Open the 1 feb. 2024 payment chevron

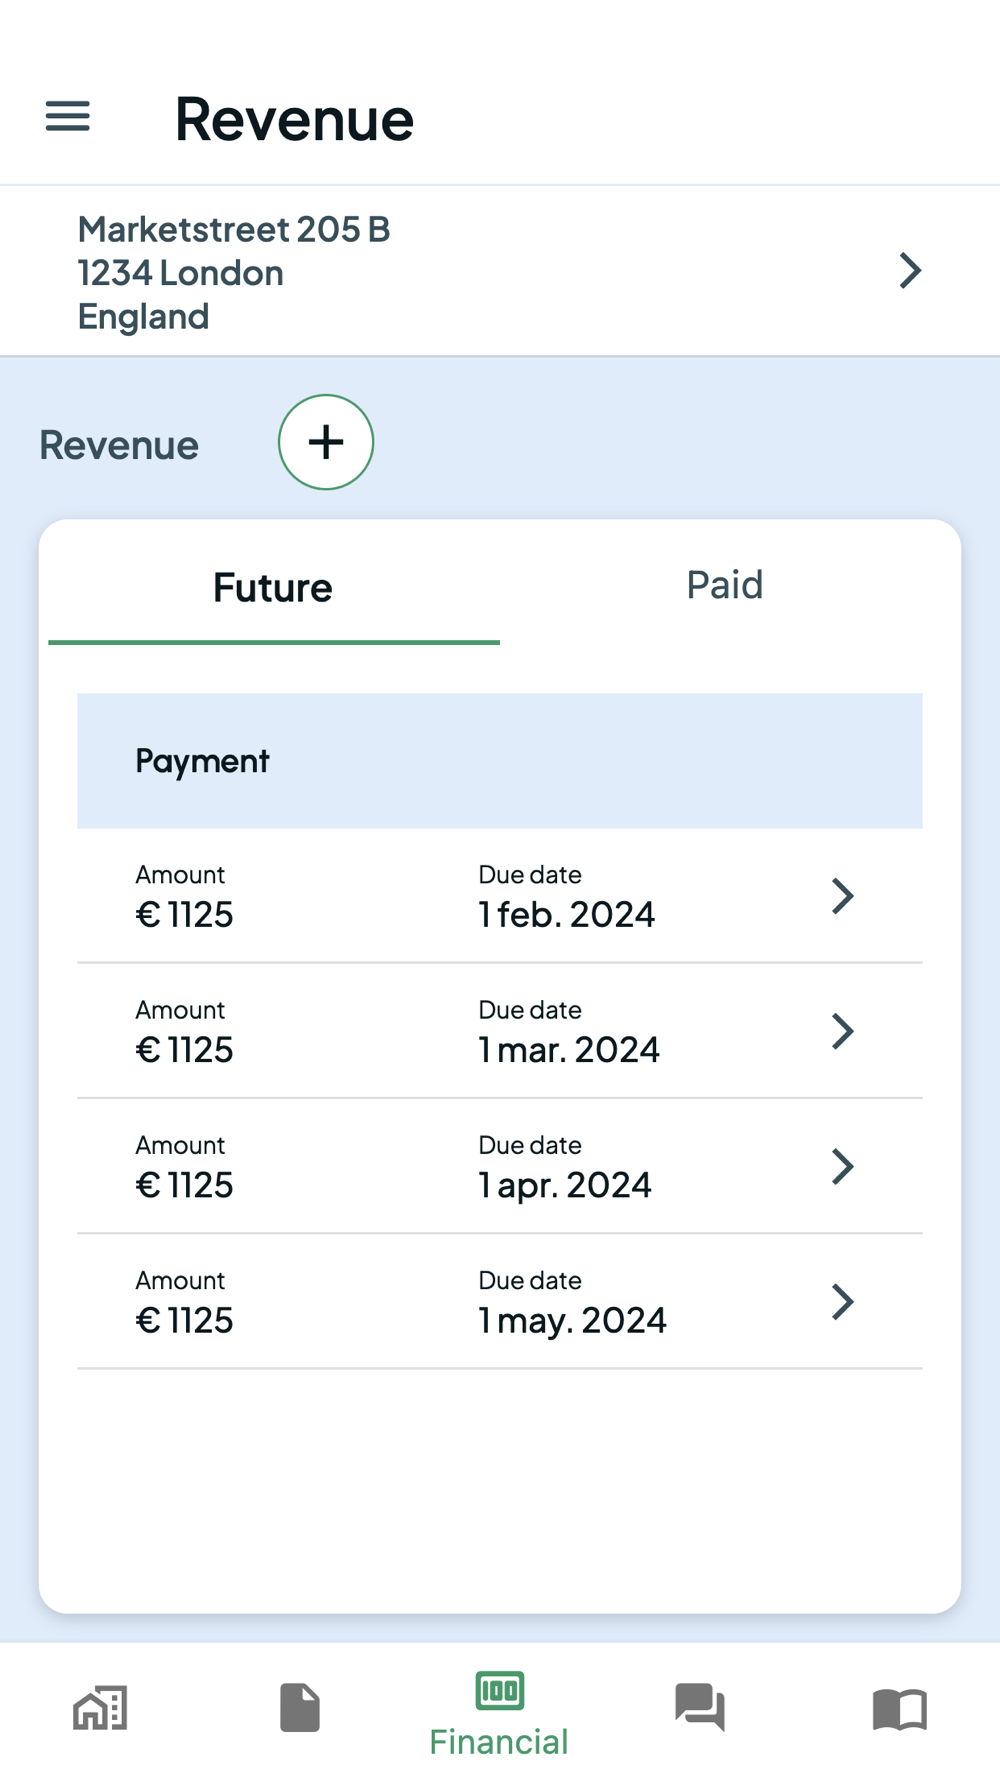pos(843,896)
